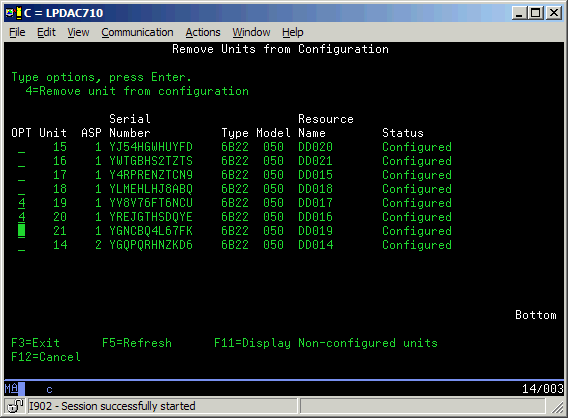Click the OPT field for unit 16
Viewport: 568px width, 418px height.
tap(21, 161)
